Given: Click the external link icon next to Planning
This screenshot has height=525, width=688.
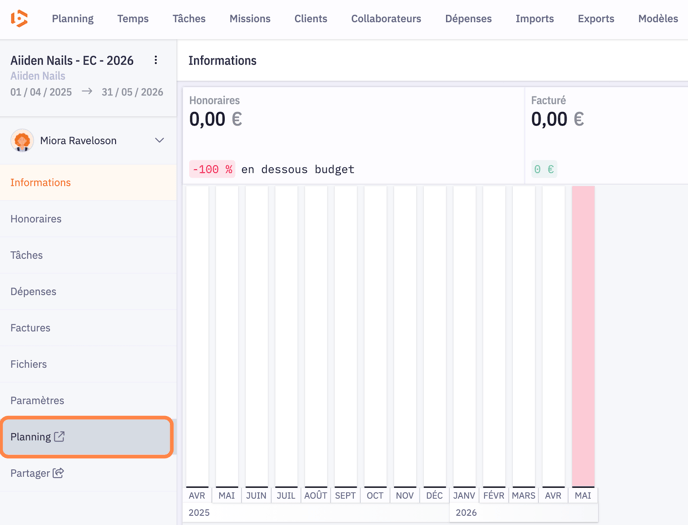Looking at the screenshot, I should tap(59, 437).
